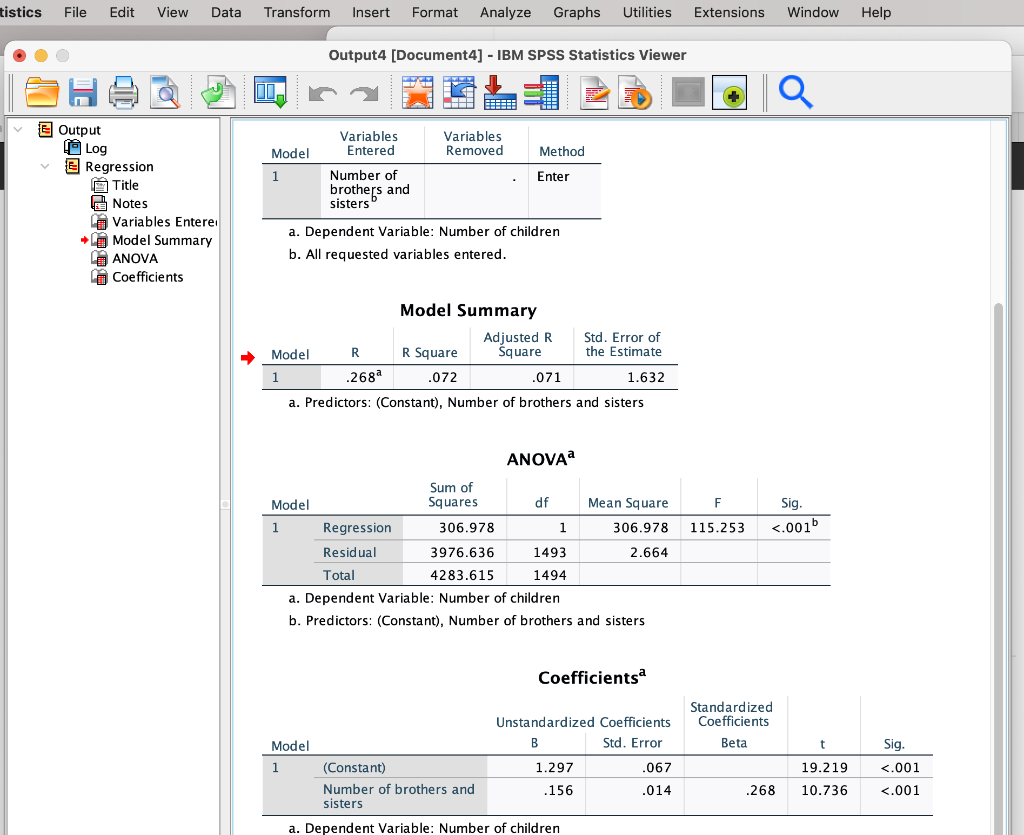Click the Coefficients table title
Image resolution: width=1024 pixels, height=835 pixels.
[592, 677]
